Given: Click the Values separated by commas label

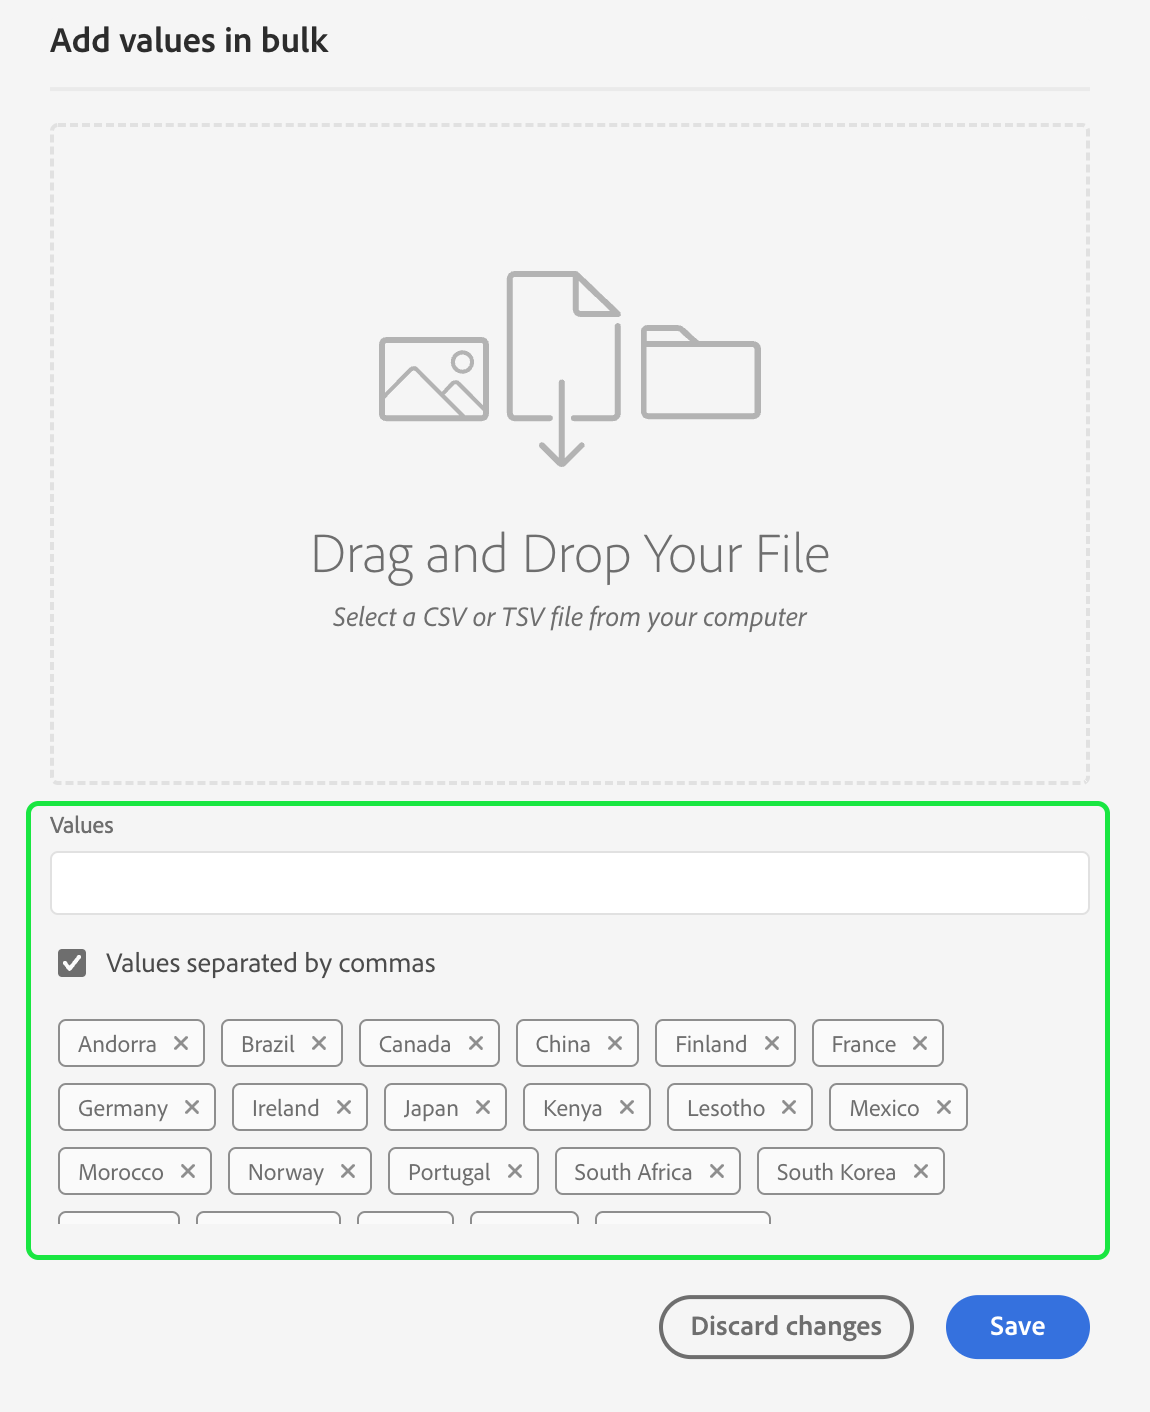Looking at the screenshot, I should click(x=271, y=963).
